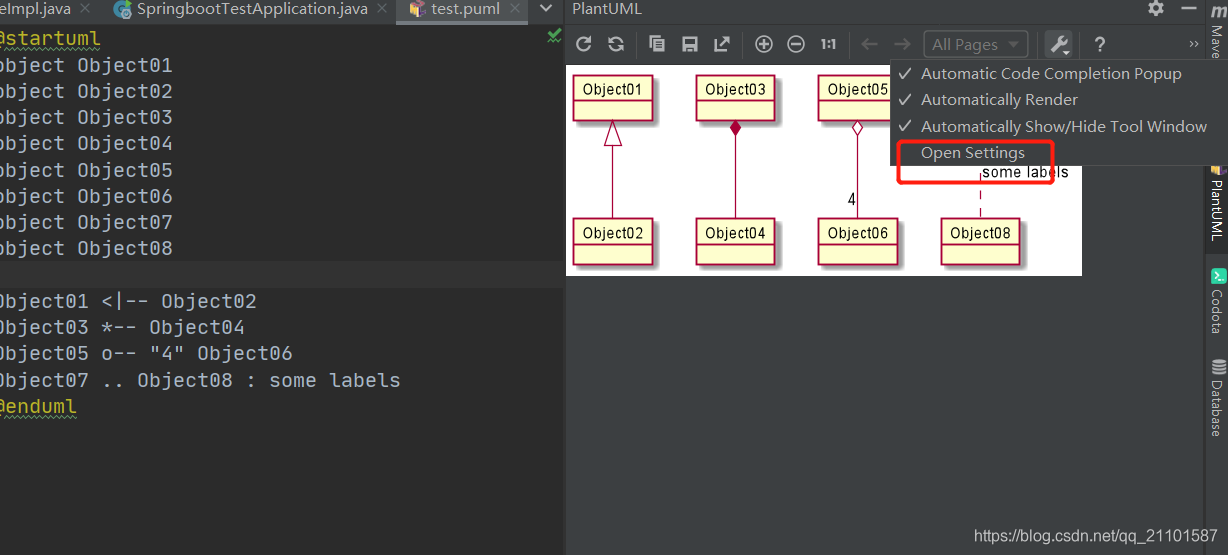This screenshot has height=555, width=1228.
Task: Select the PlantUML side tool window tab
Action: 1217,203
